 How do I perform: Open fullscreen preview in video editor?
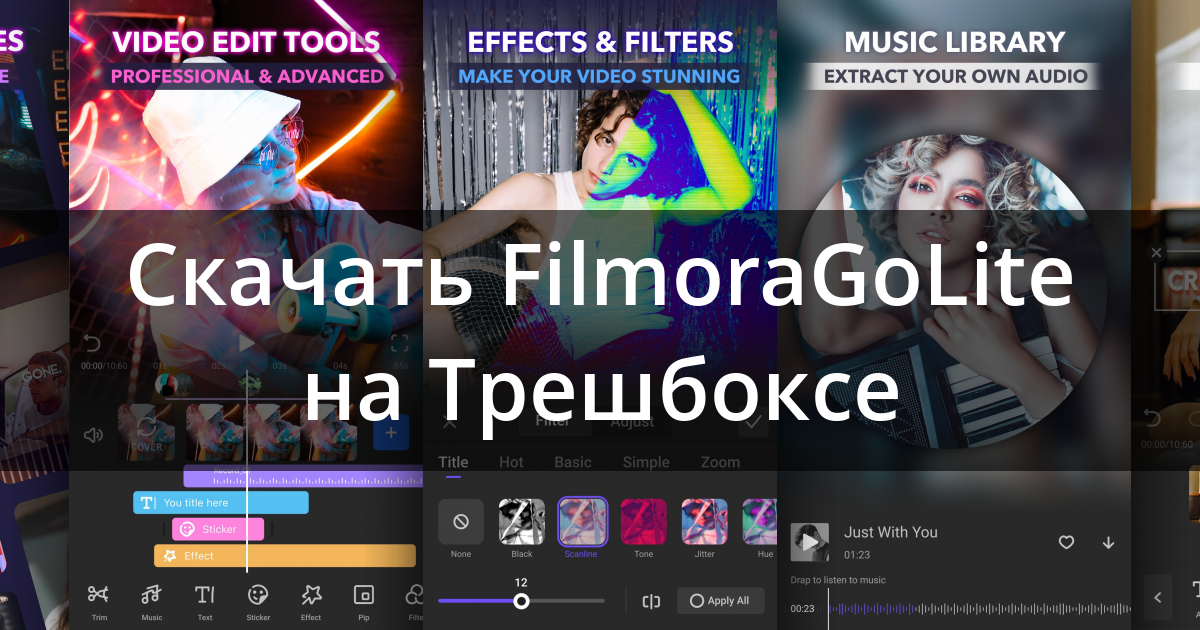click(399, 344)
